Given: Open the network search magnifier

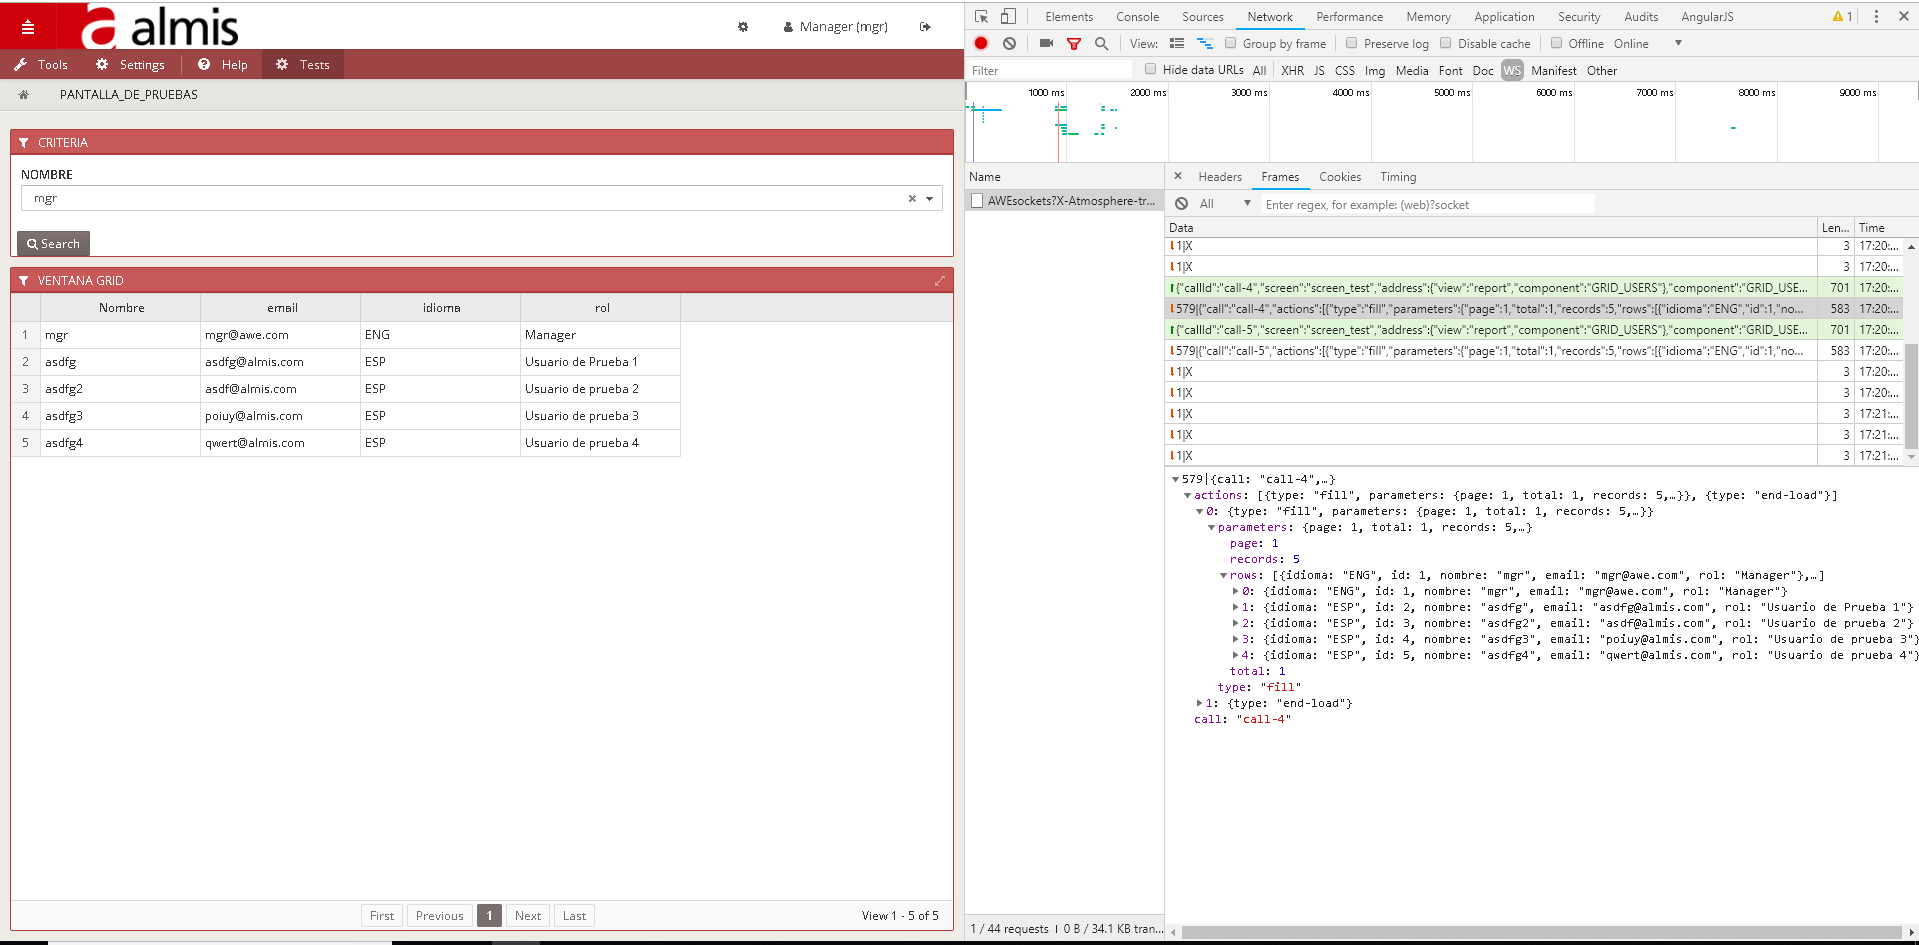Looking at the screenshot, I should tap(1101, 43).
